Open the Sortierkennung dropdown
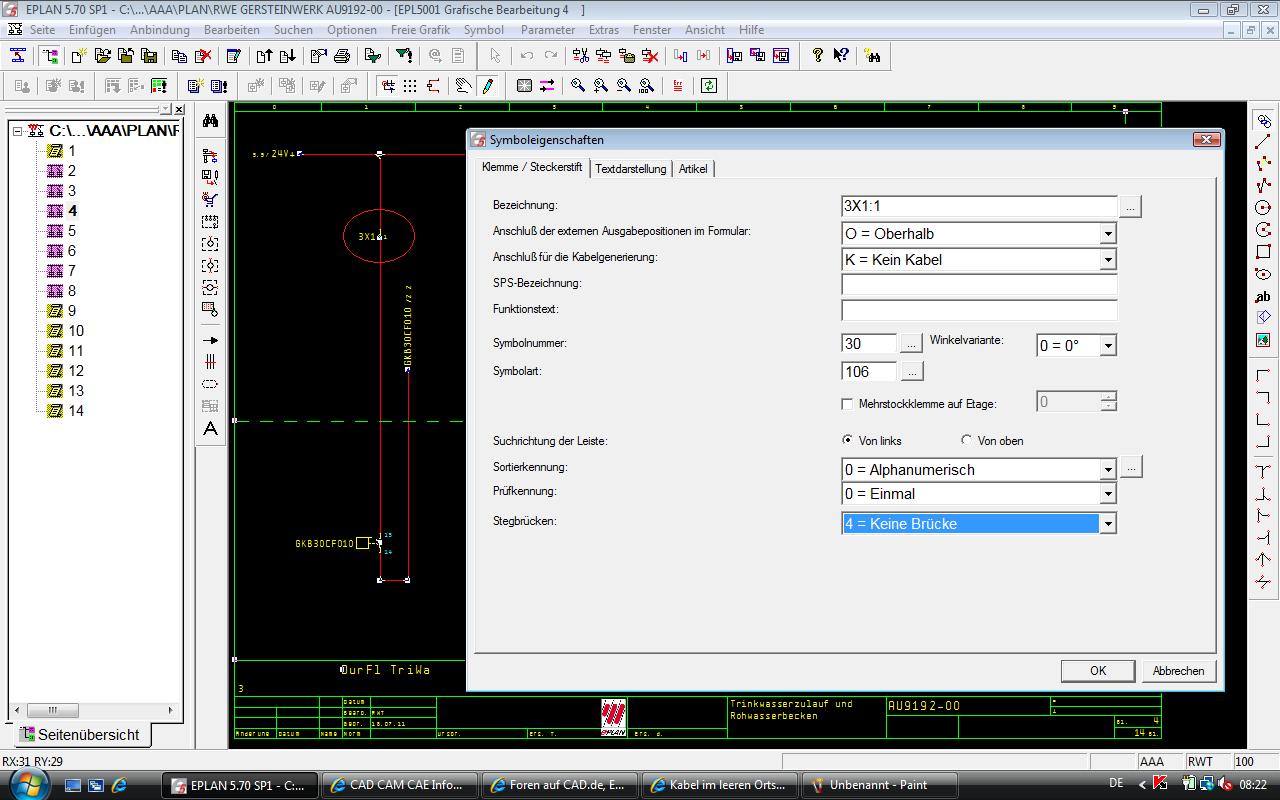Image resolution: width=1280 pixels, height=800 pixels. tap(1108, 470)
